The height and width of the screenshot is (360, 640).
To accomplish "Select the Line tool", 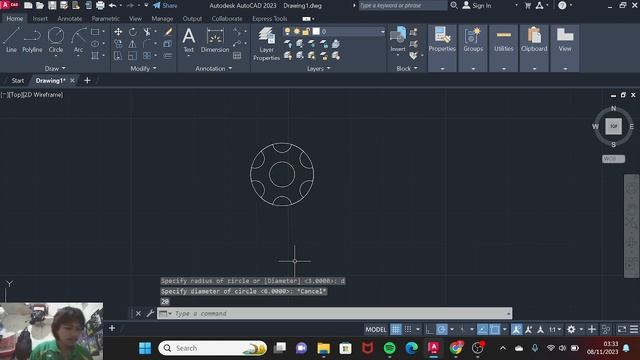I will (x=11, y=40).
